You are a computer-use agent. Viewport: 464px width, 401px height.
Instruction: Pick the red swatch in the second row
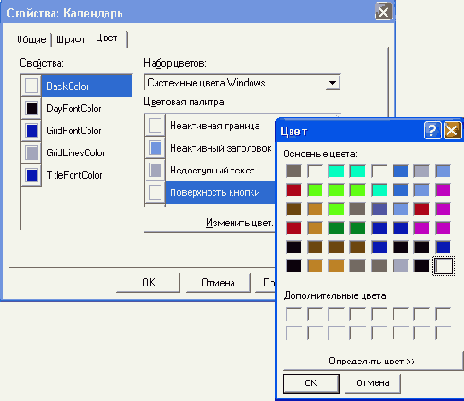tap(294, 190)
